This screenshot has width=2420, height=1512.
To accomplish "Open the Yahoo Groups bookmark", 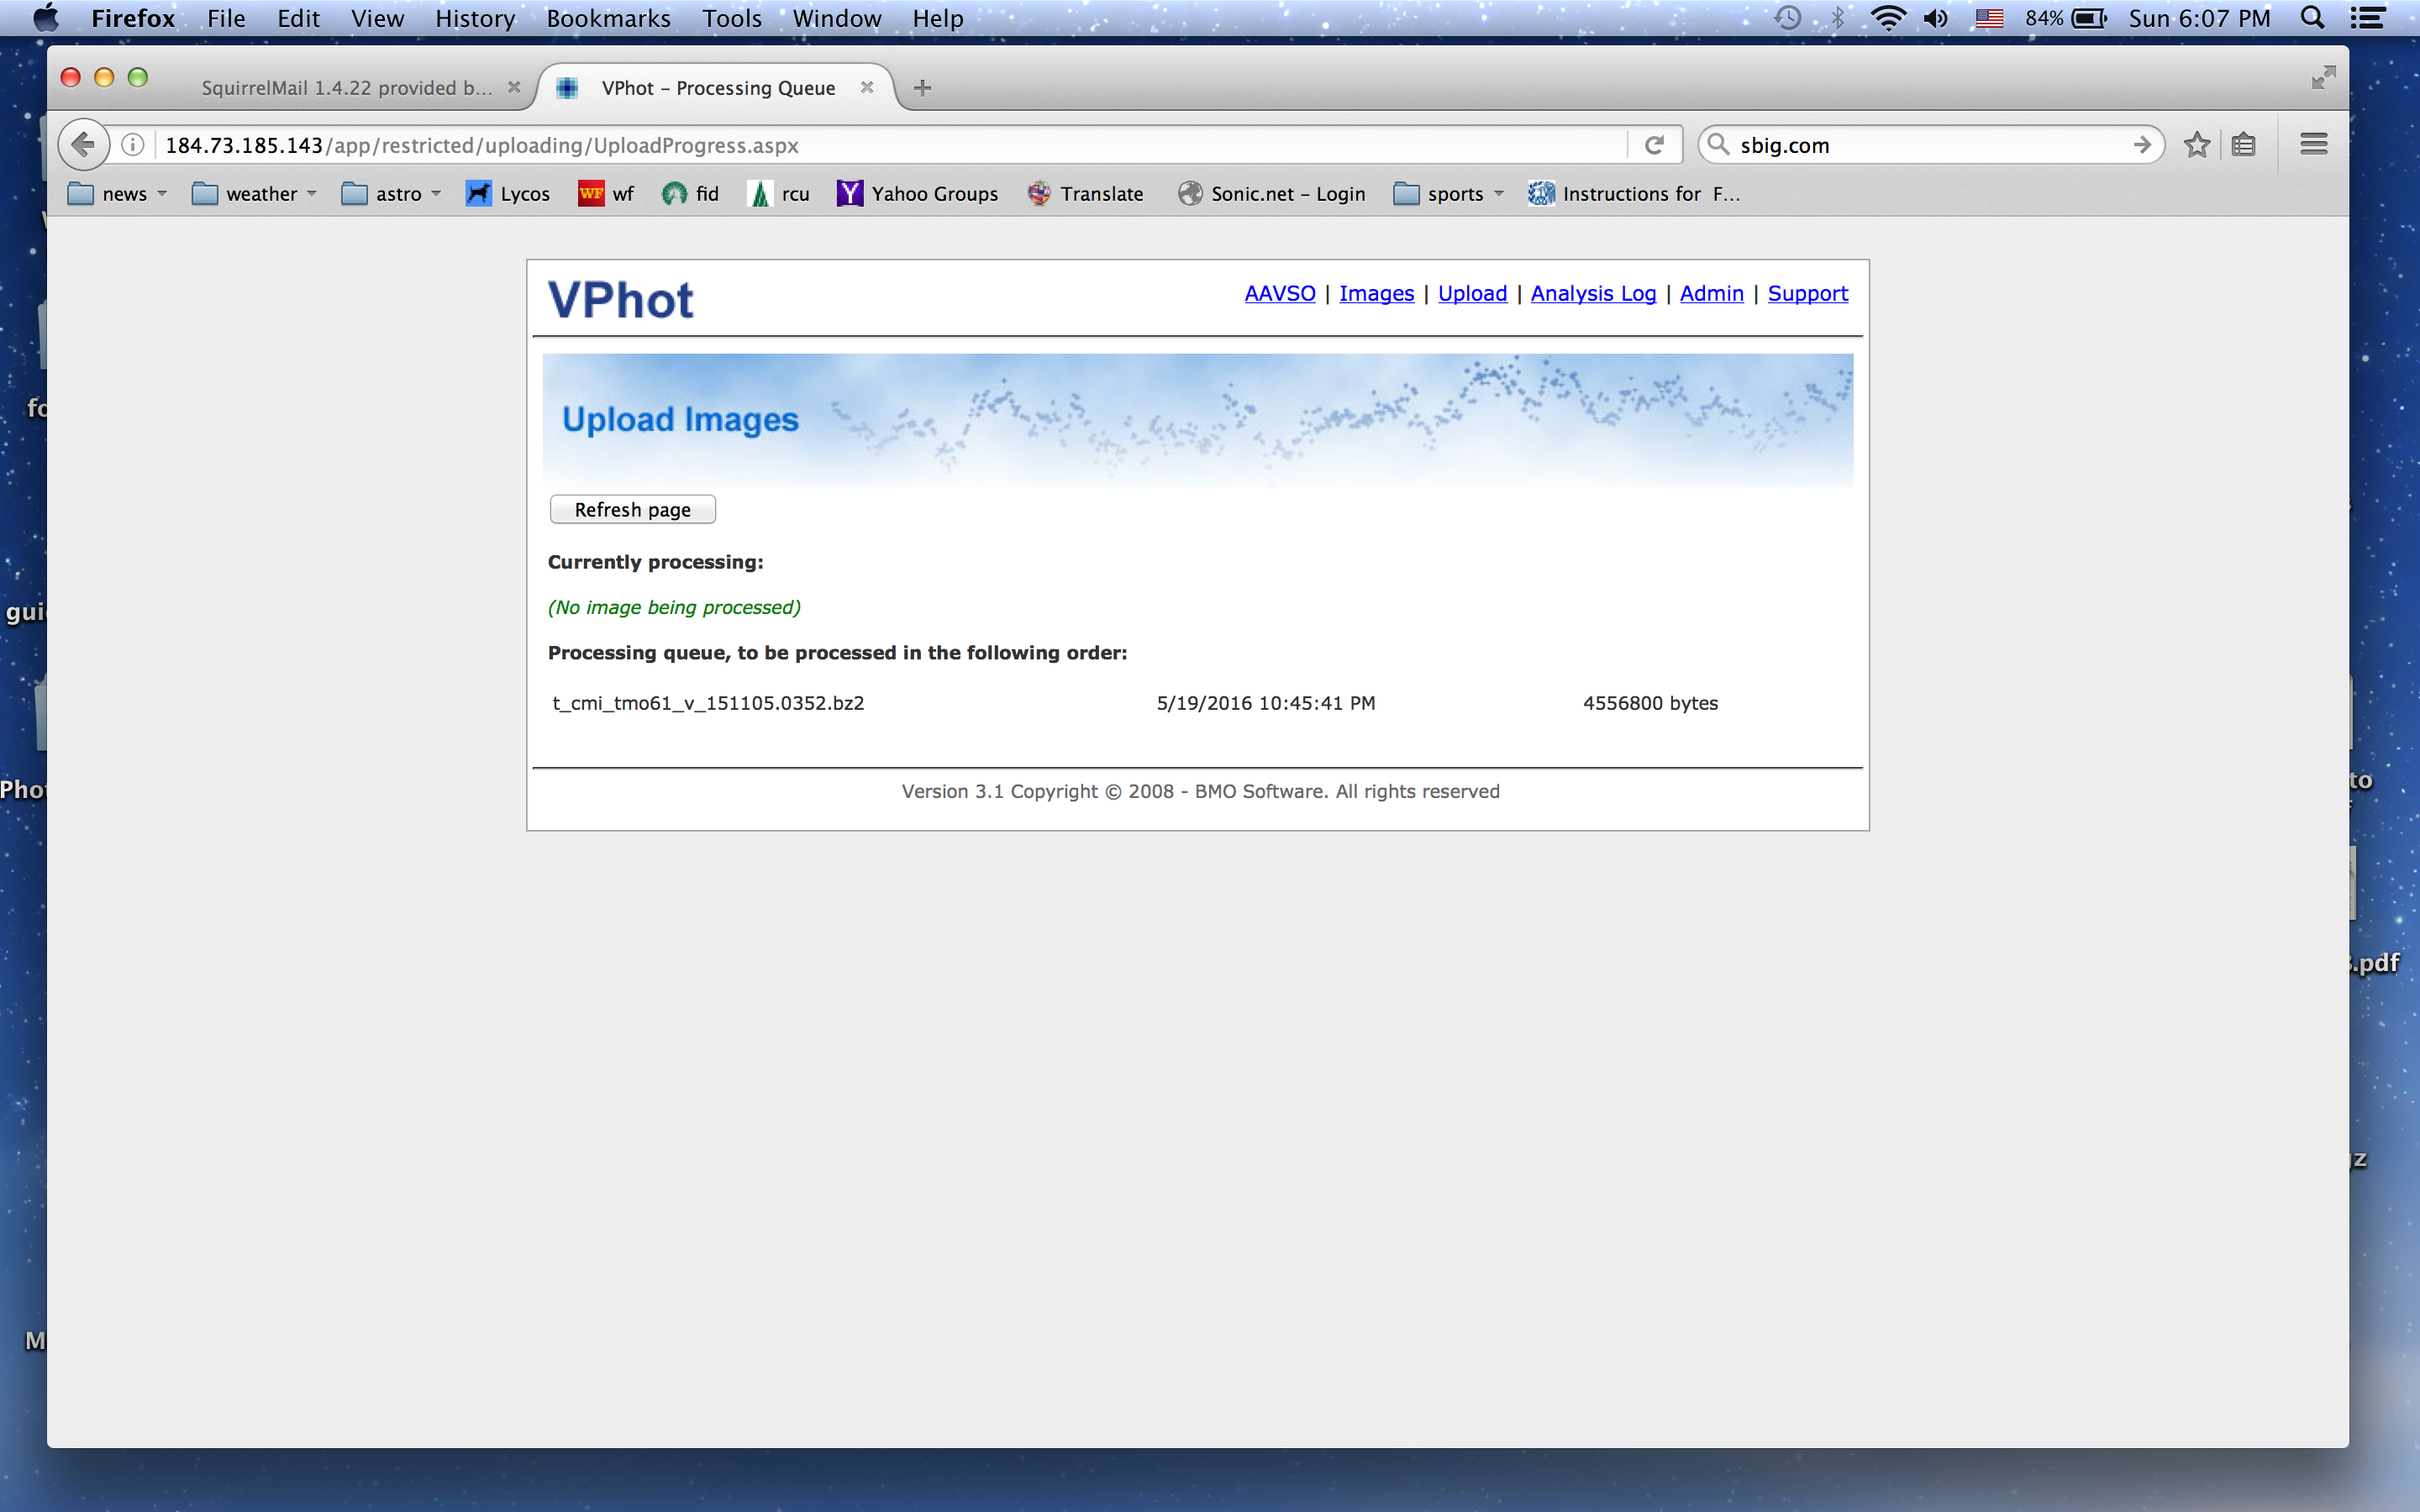I will coord(917,194).
